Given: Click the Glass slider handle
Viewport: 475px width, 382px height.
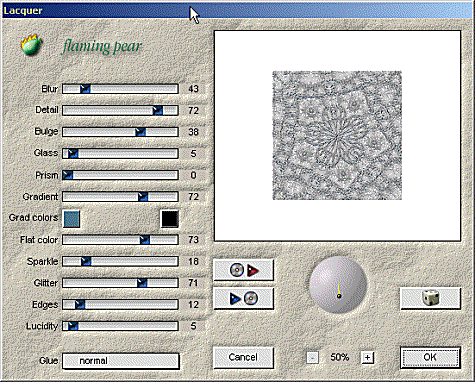Looking at the screenshot, I should point(73,153).
